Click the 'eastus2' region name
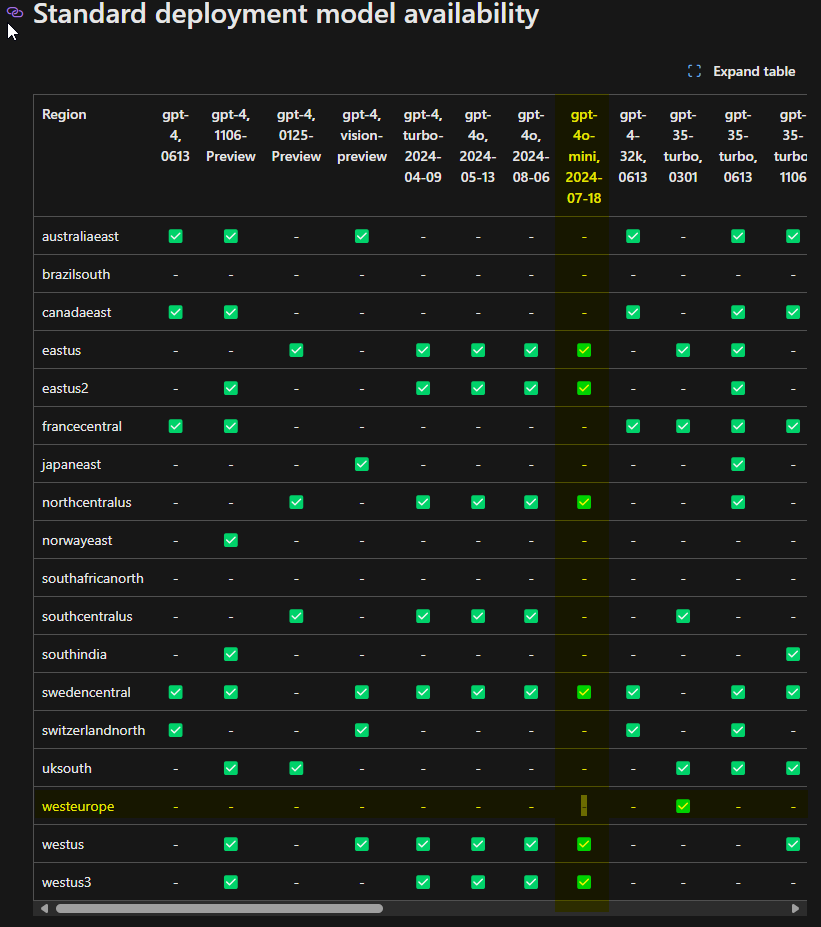 tap(65, 388)
